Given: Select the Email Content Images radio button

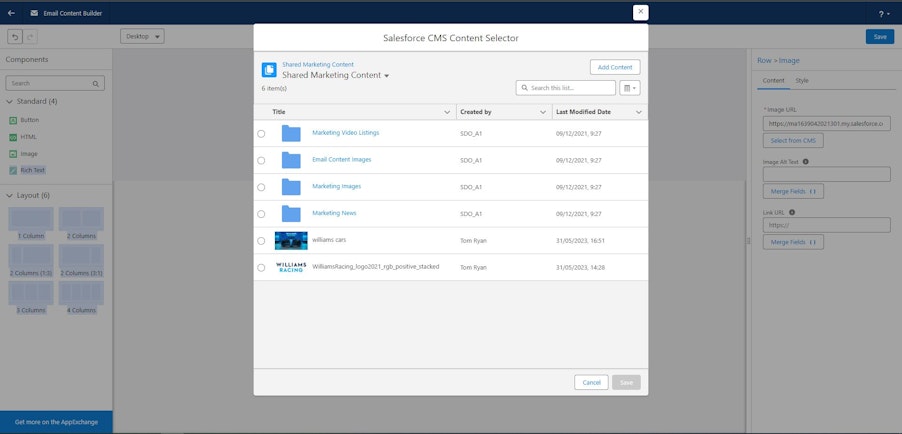Looking at the screenshot, I should [261, 161].
